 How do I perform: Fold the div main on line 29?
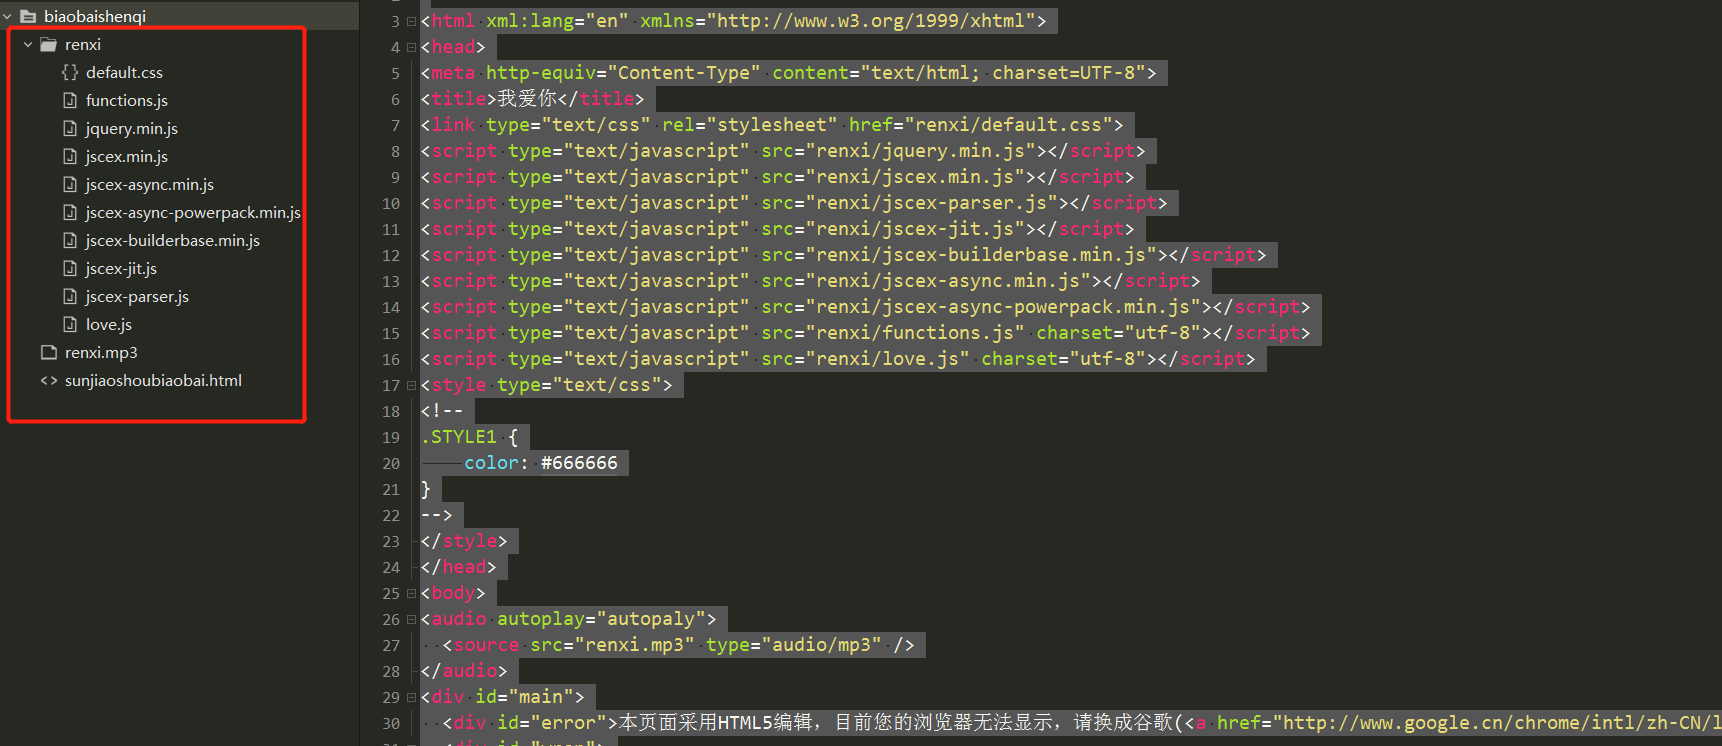411,697
